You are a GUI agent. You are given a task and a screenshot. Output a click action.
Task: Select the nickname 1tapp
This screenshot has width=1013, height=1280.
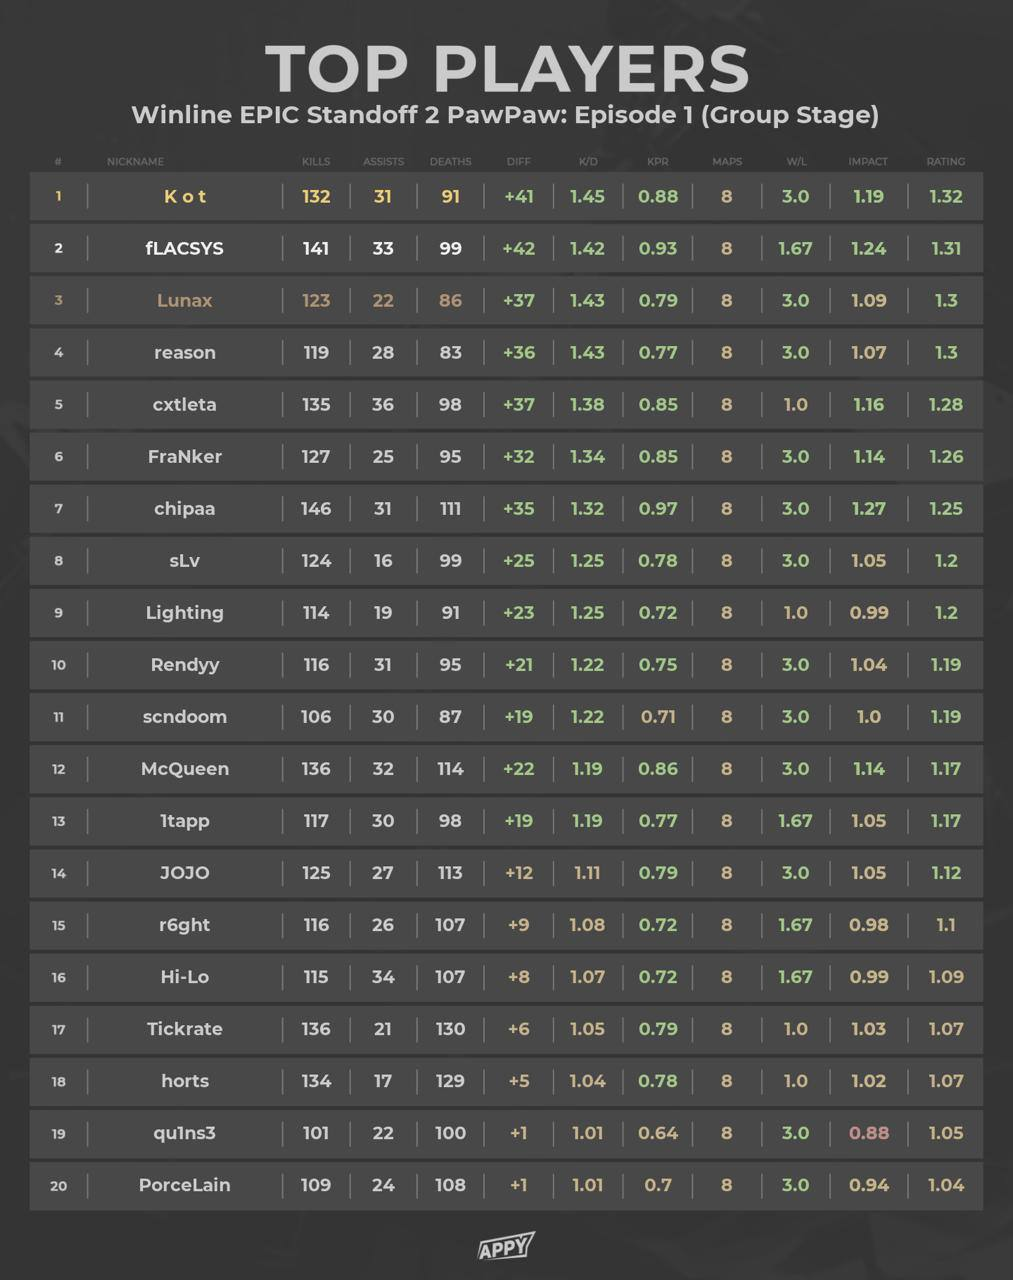coord(185,821)
